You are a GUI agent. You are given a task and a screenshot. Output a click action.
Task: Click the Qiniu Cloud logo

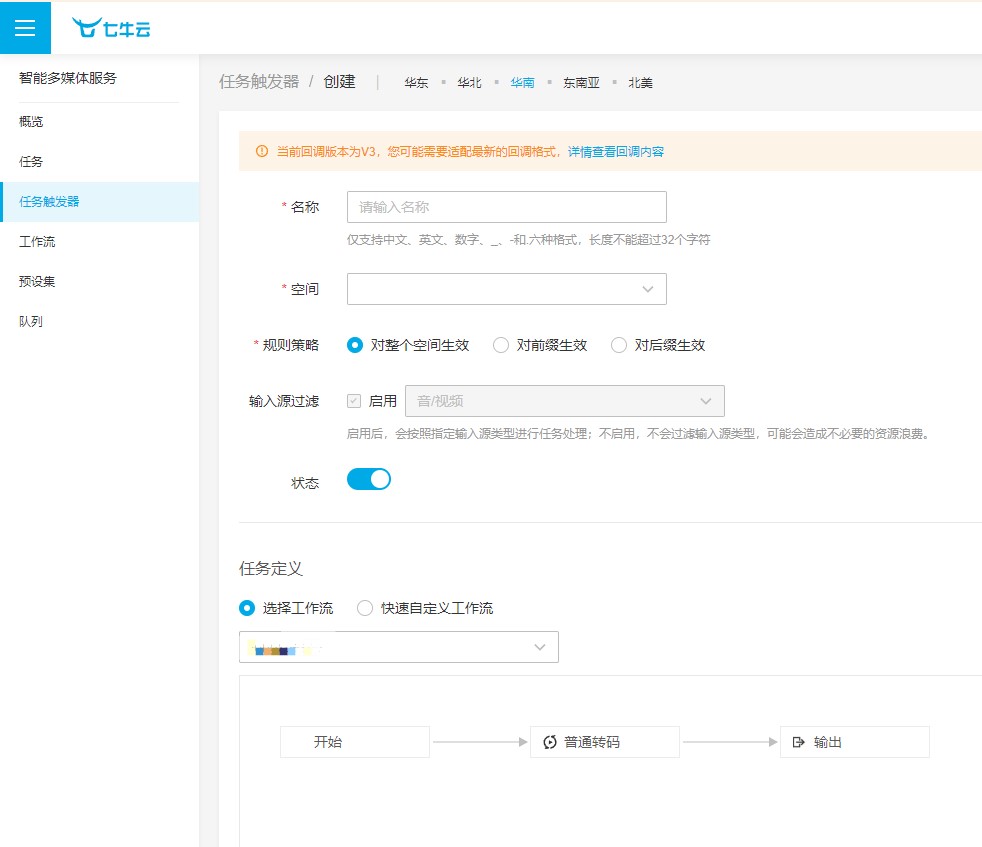111,28
